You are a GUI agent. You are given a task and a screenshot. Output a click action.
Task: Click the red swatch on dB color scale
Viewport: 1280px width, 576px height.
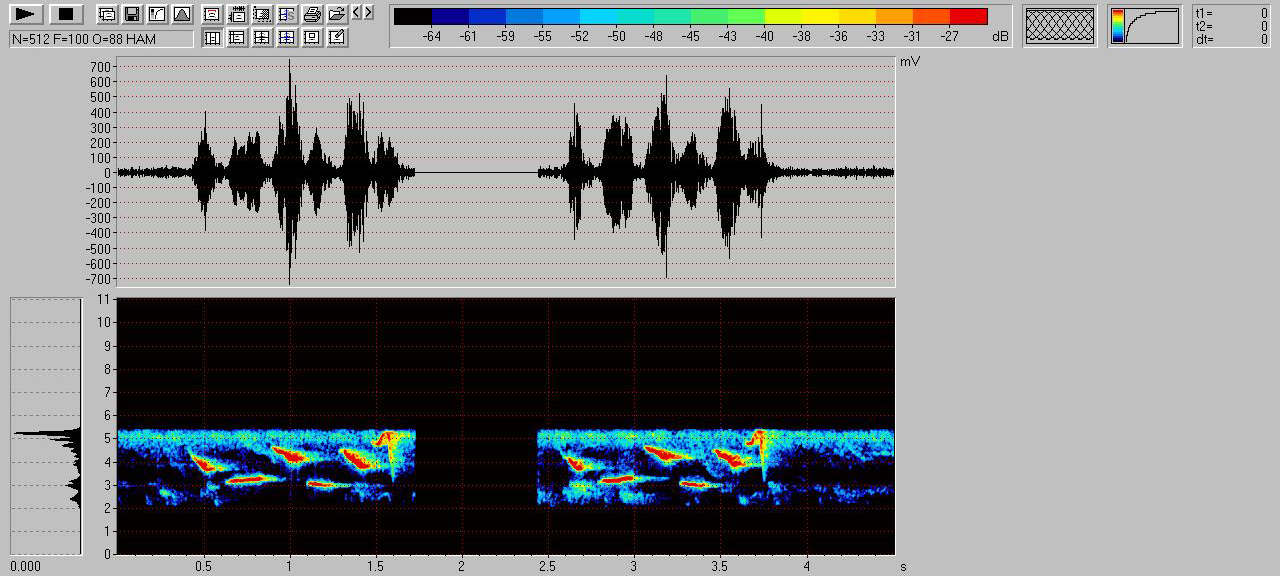click(x=968, y=17)
